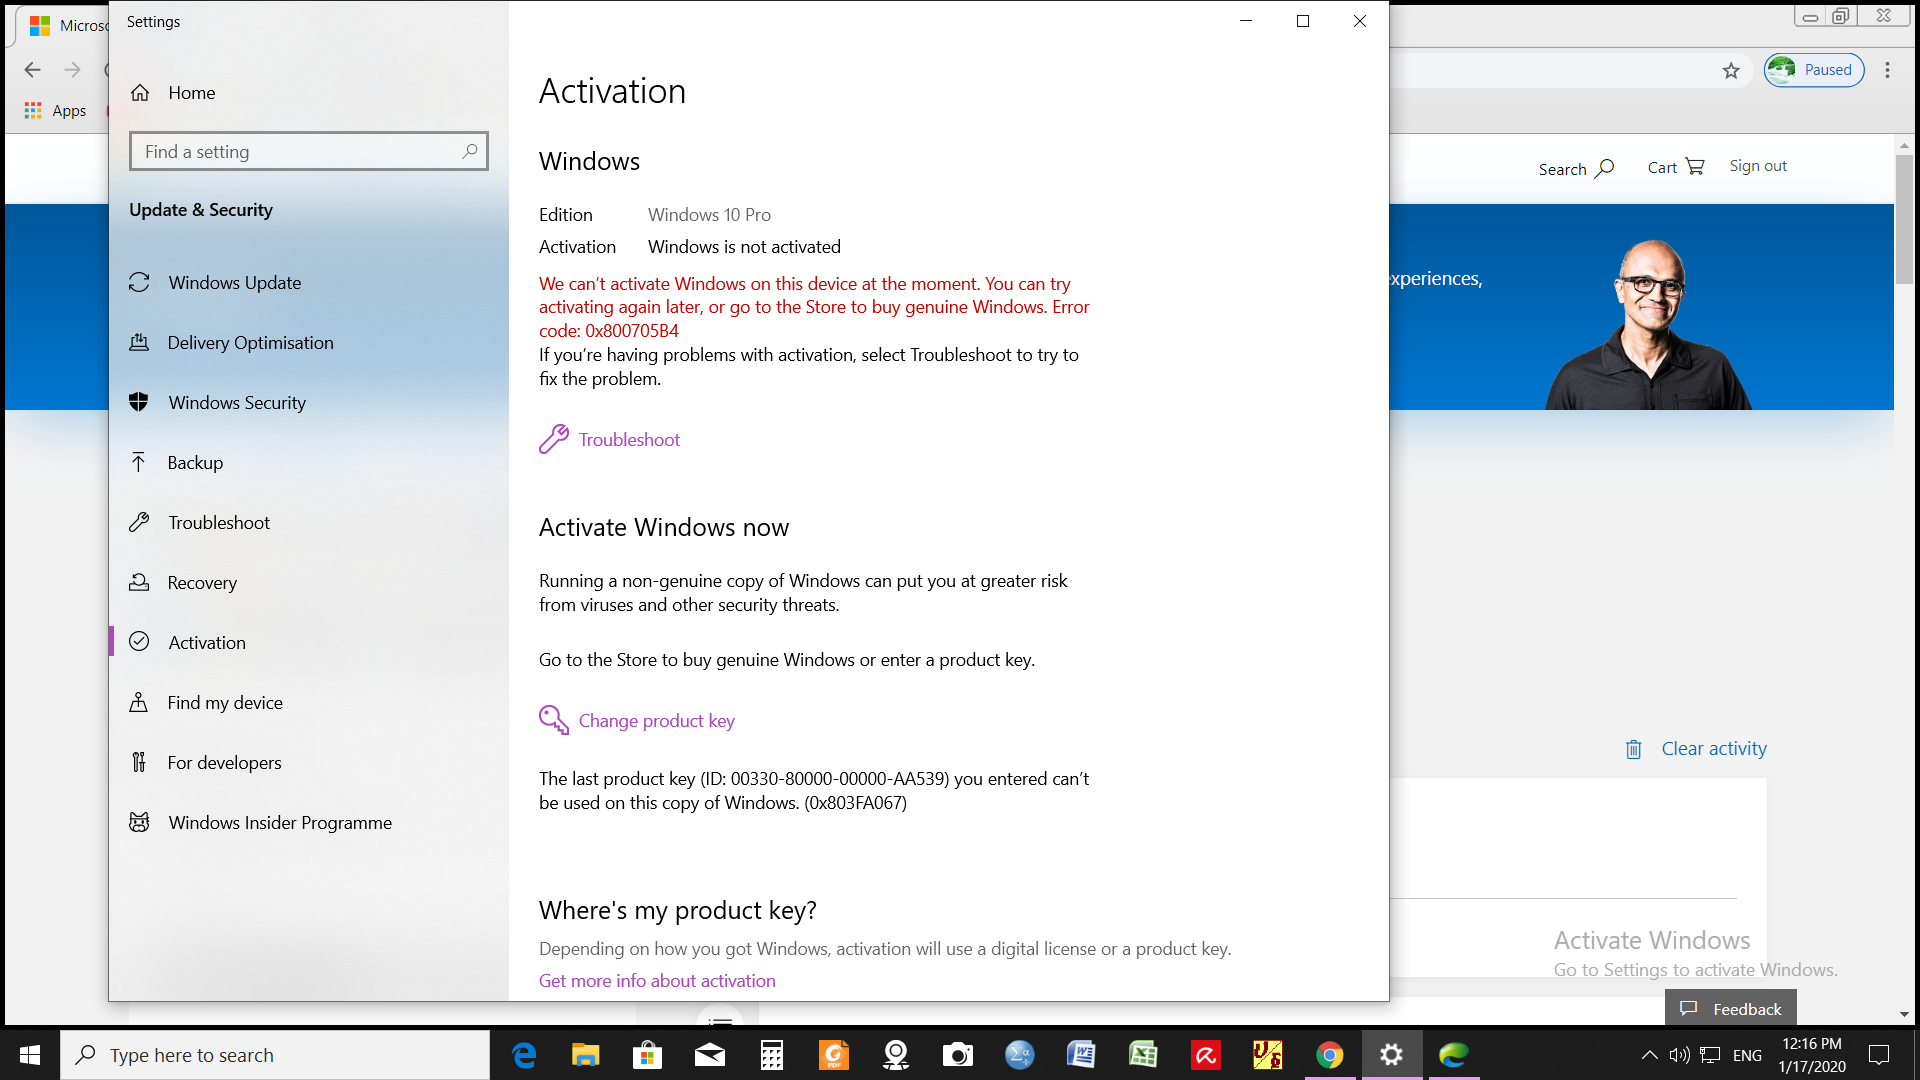
Task: Open clock and date flyout
Action: tap(1812, 1055)
